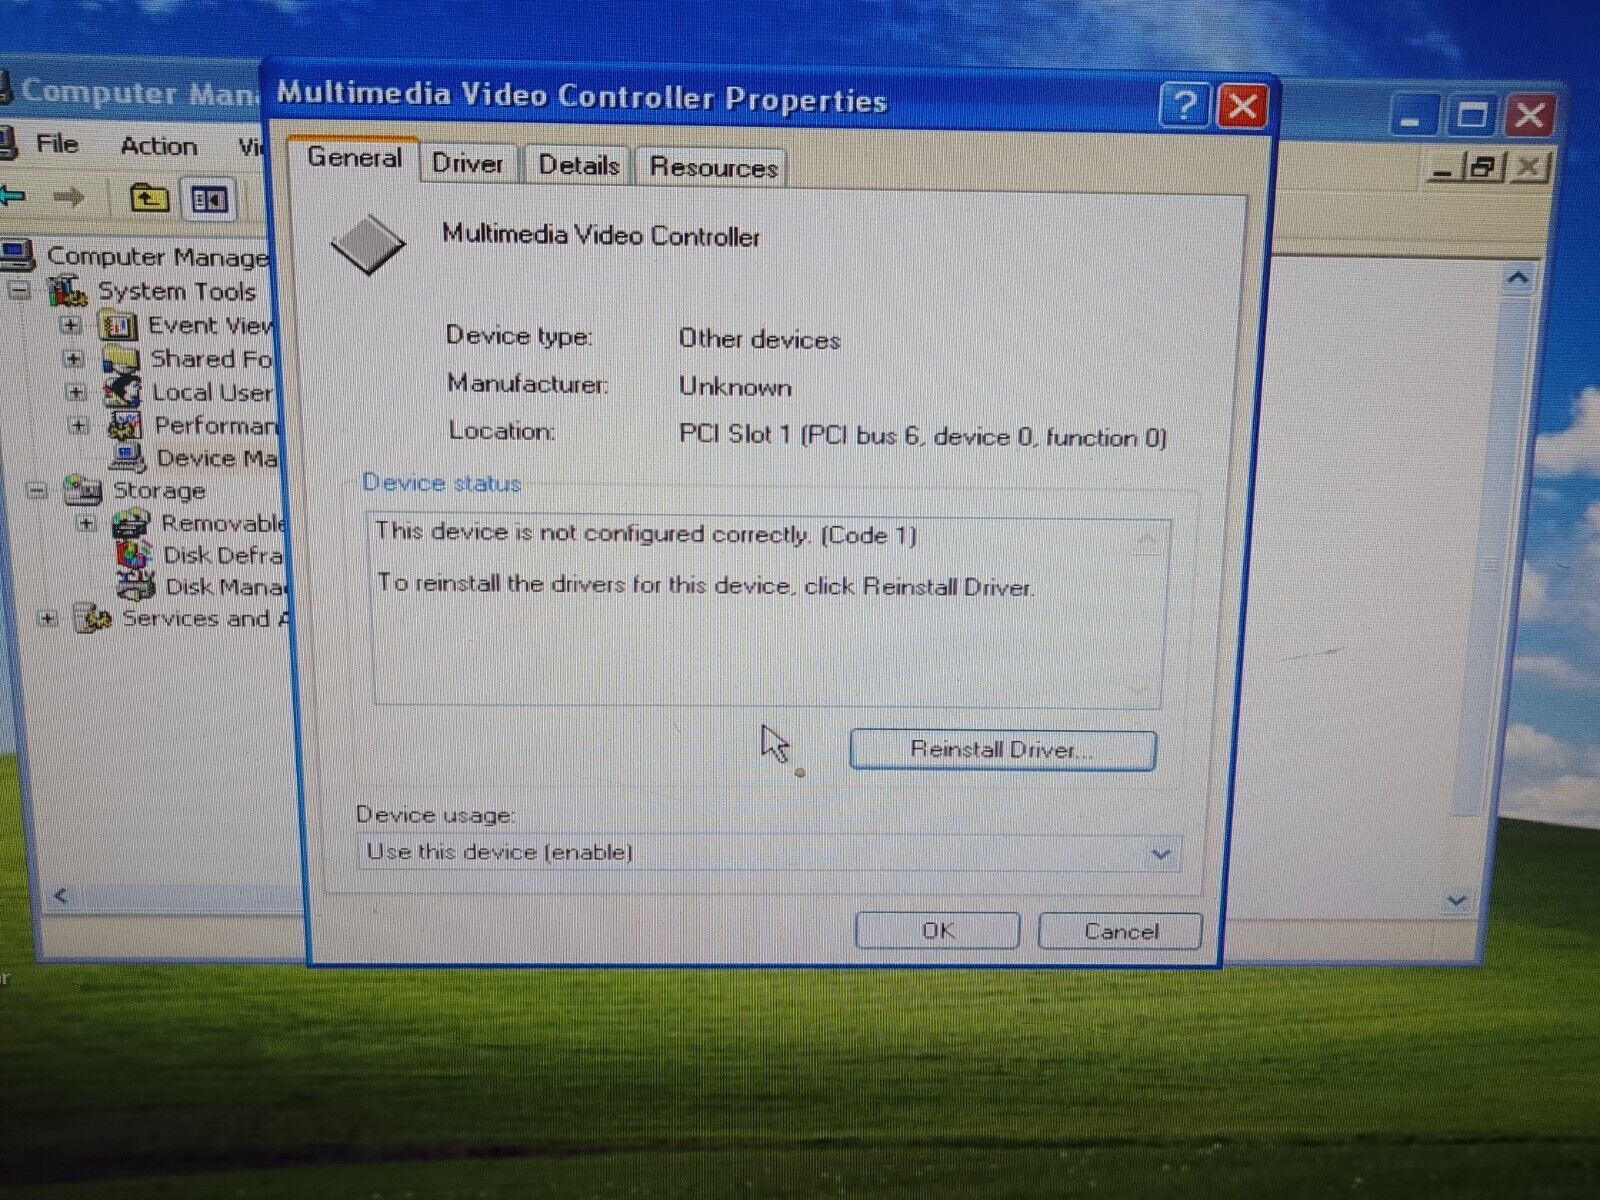Select the Resources tab
The image size is (1600, 1200).
click(713, 167)
